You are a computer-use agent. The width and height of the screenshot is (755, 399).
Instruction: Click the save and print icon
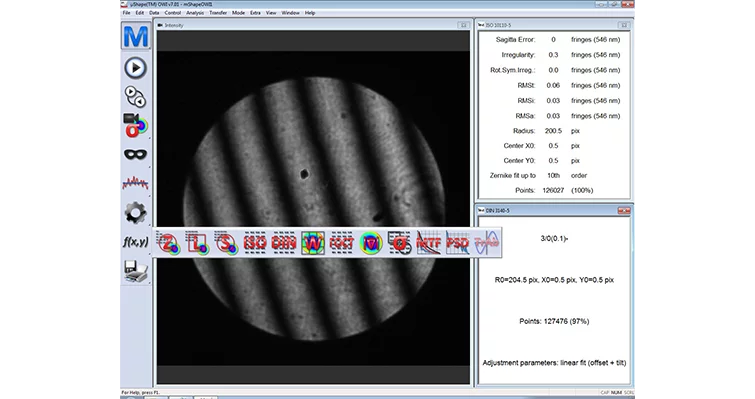click(135, 271)
